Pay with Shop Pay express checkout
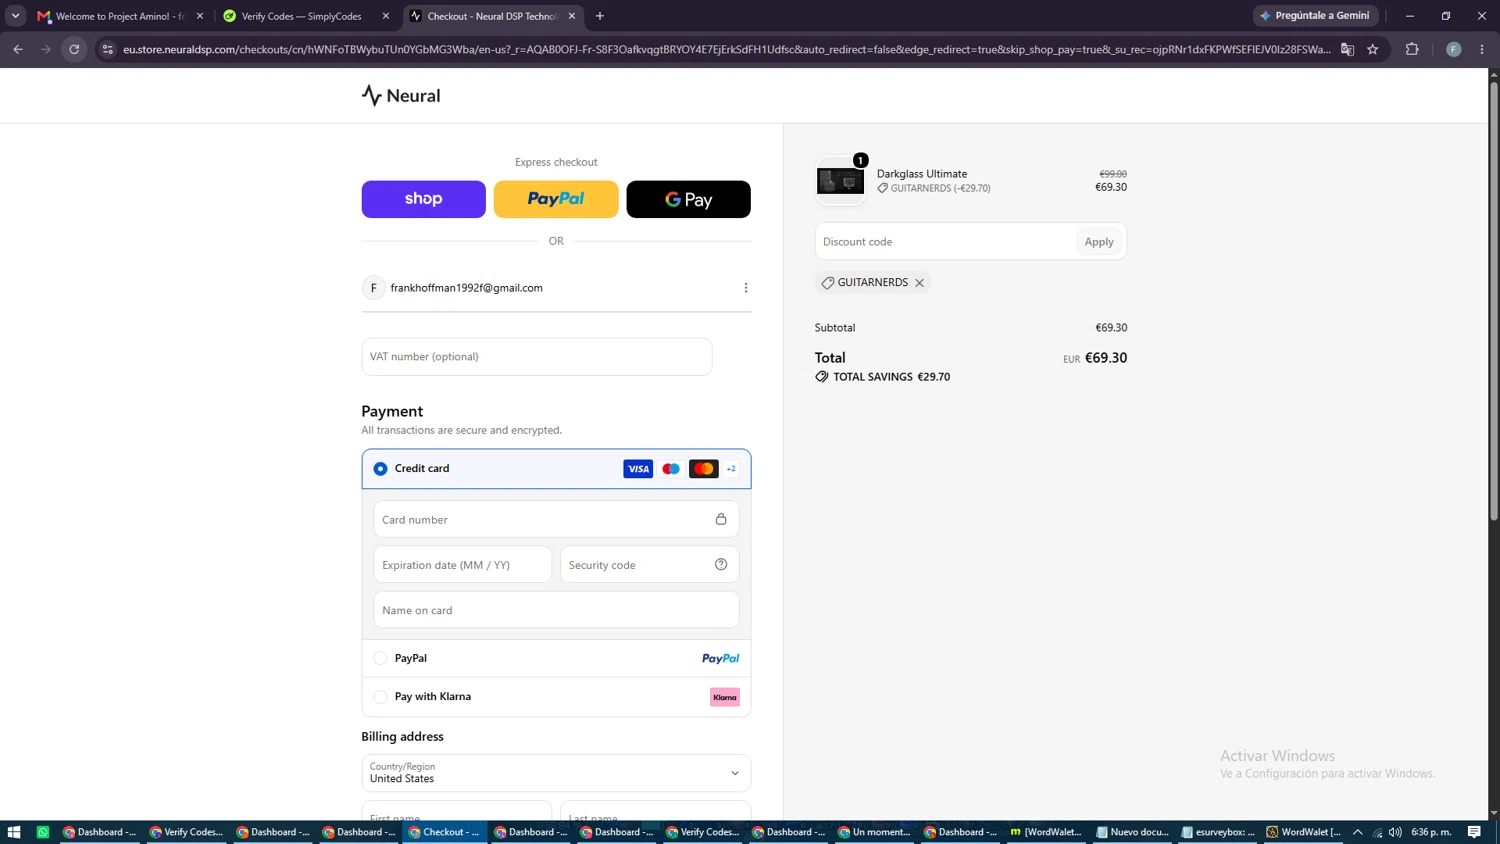 [x=423, y=199]
